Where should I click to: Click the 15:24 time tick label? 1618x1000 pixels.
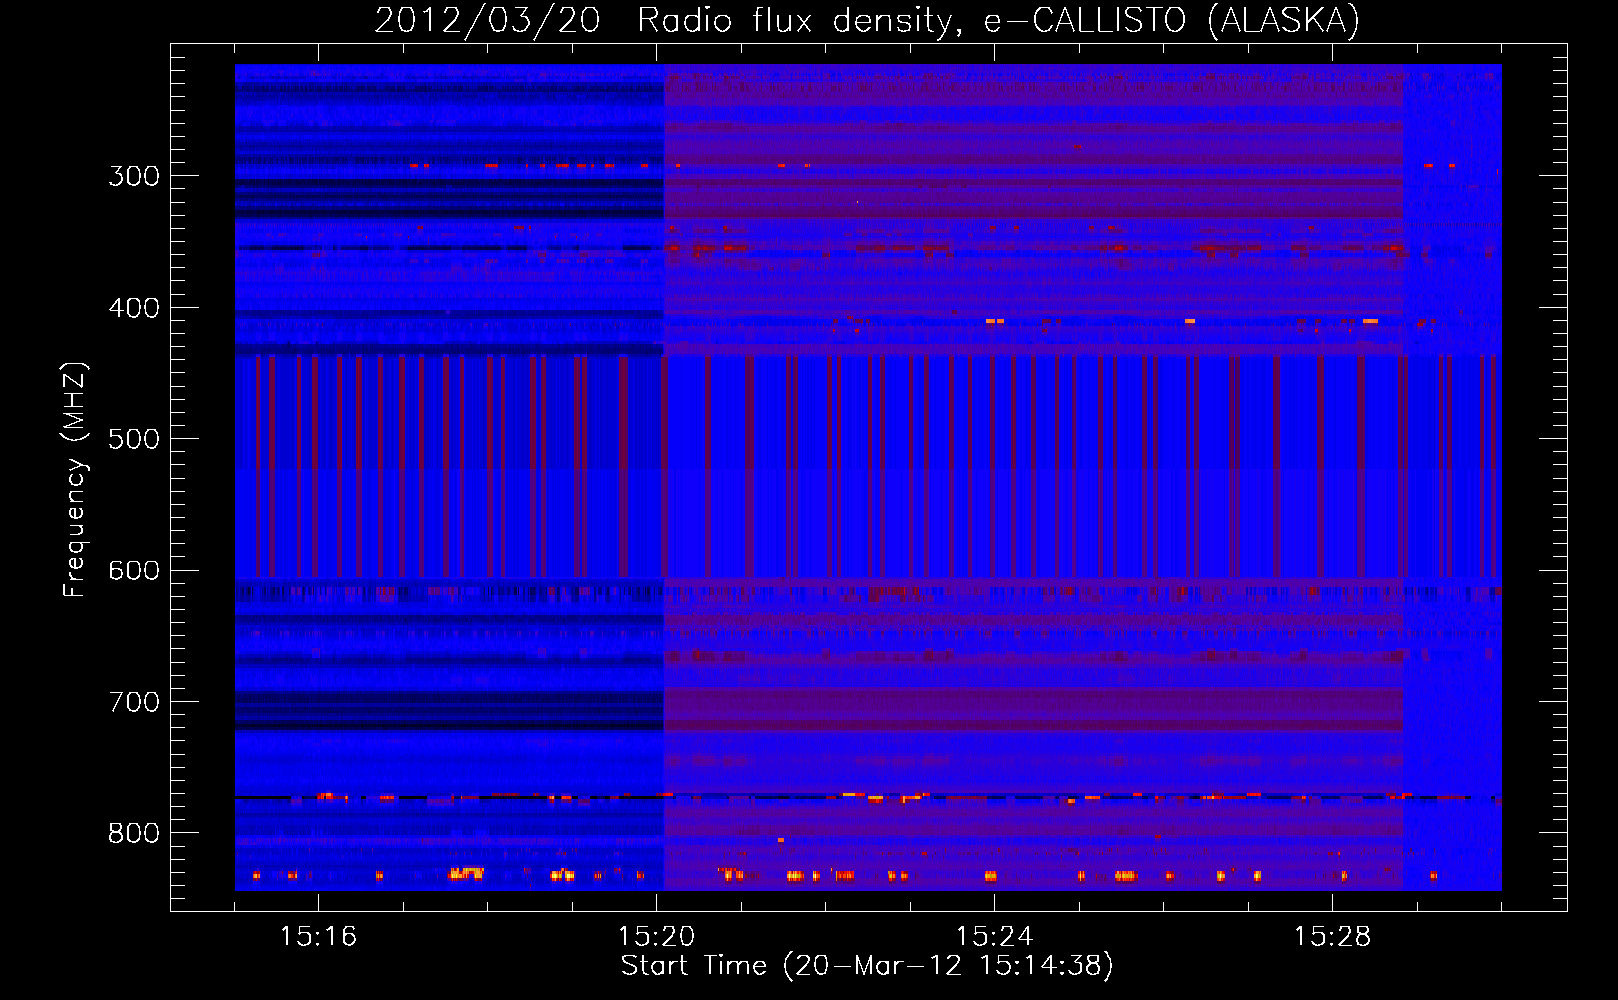pyautogui.click(x=994, y=937)
